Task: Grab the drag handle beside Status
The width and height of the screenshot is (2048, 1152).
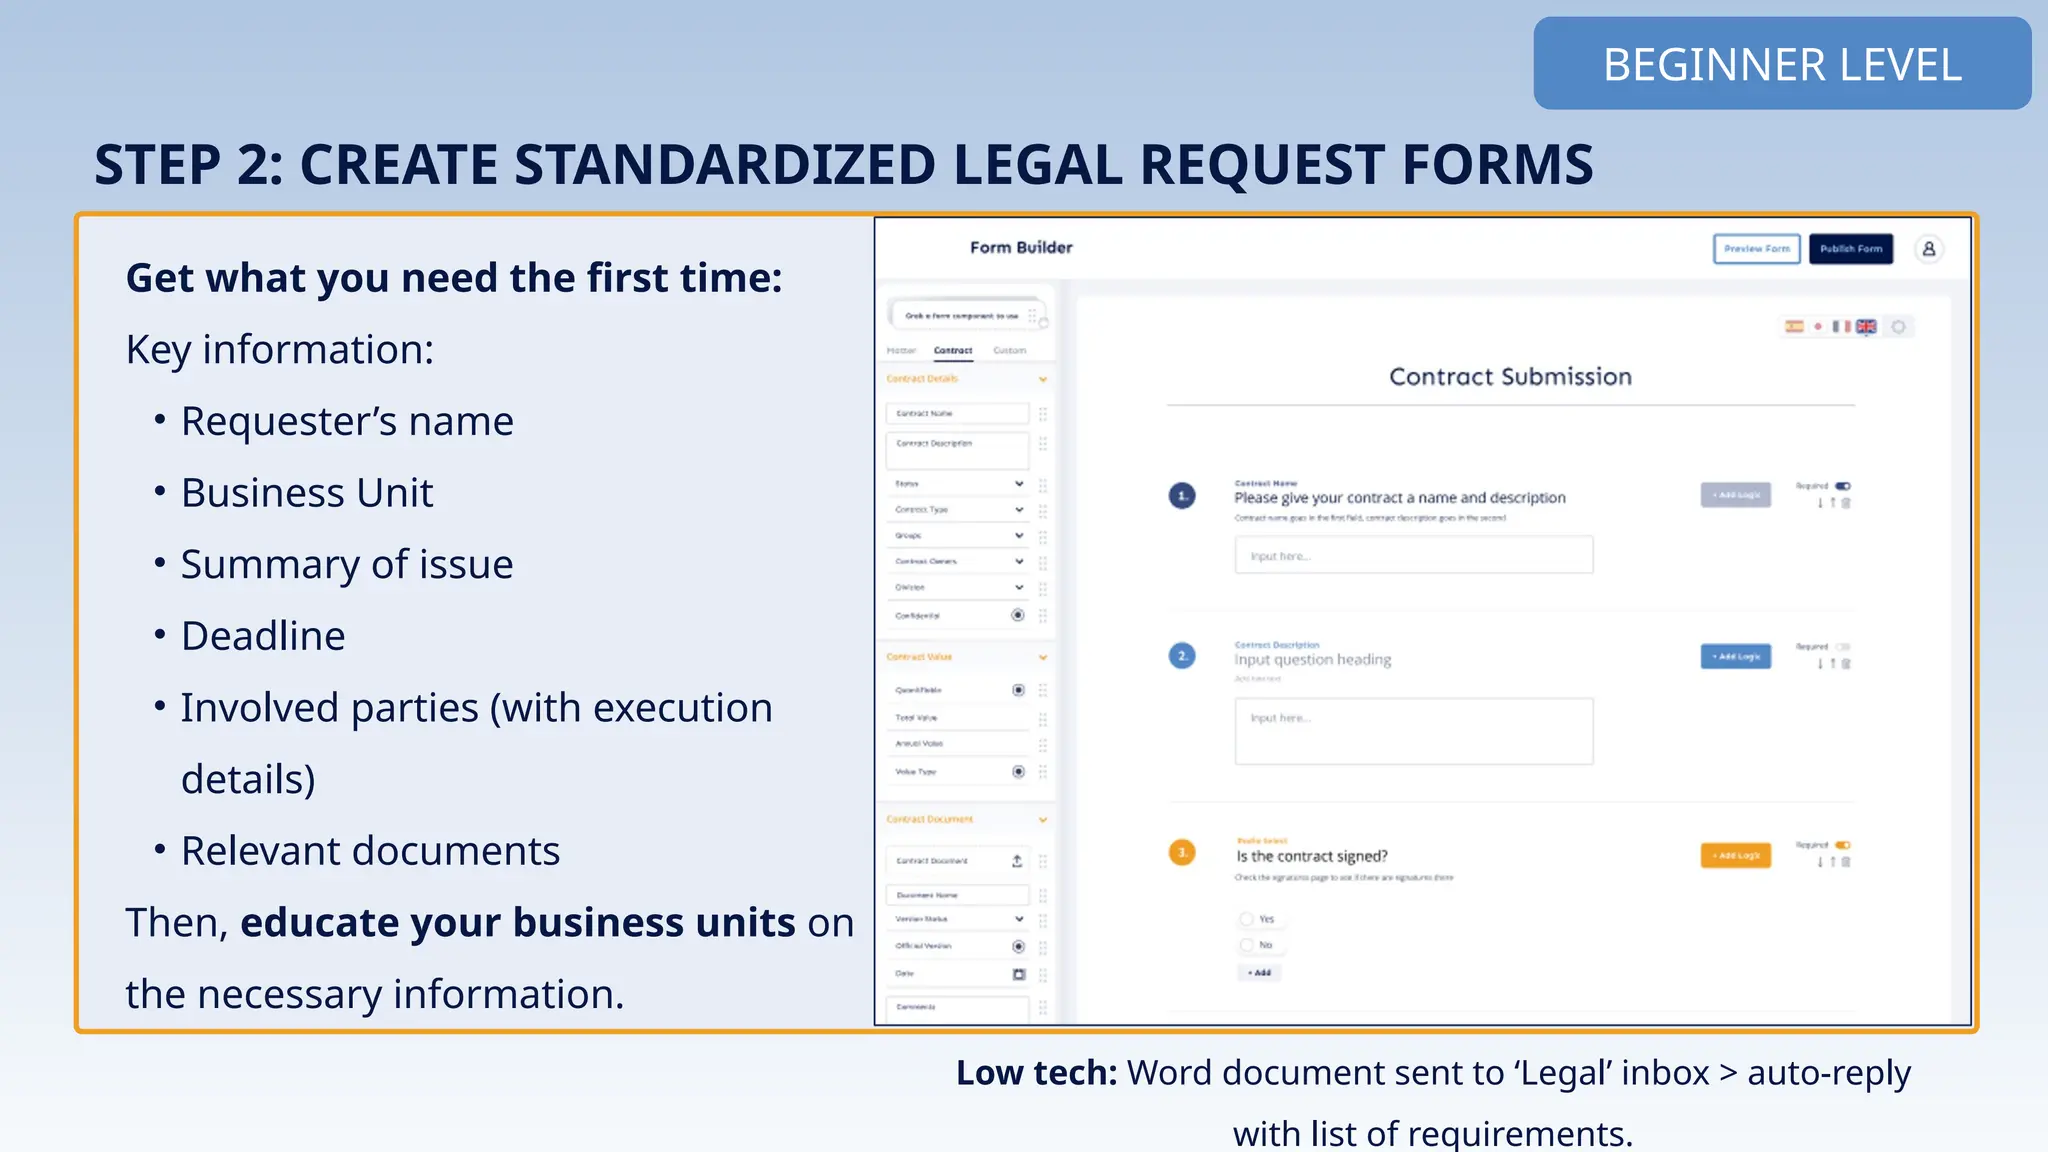Action: click(1043, 485)
